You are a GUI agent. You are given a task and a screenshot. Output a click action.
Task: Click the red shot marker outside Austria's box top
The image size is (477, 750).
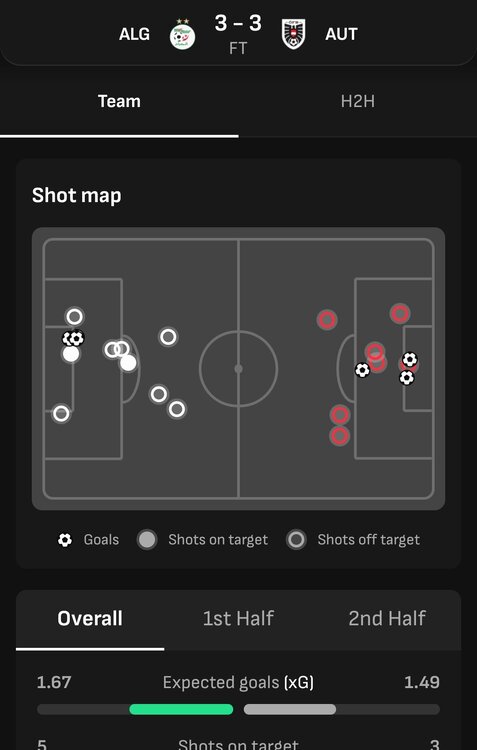coord(327,320)
